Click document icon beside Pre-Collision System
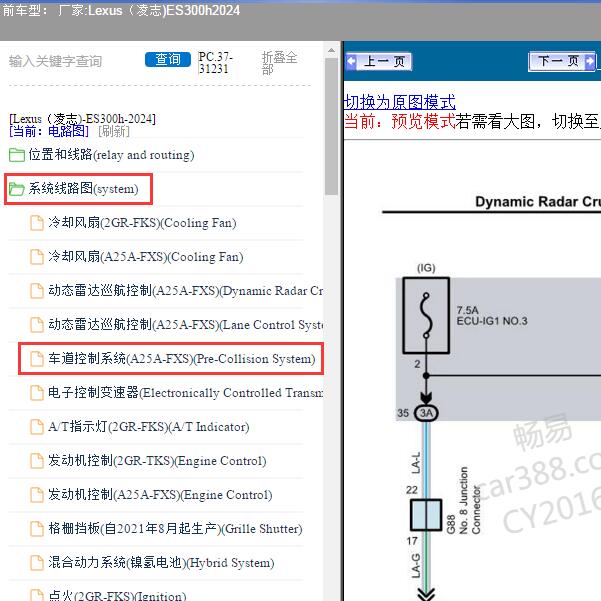 [37, 359]
